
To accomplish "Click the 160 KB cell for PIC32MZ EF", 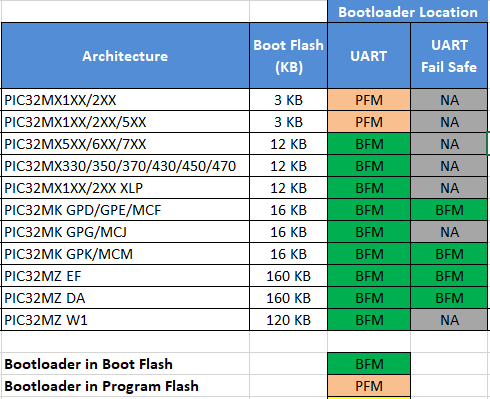I will coord(288,276).
